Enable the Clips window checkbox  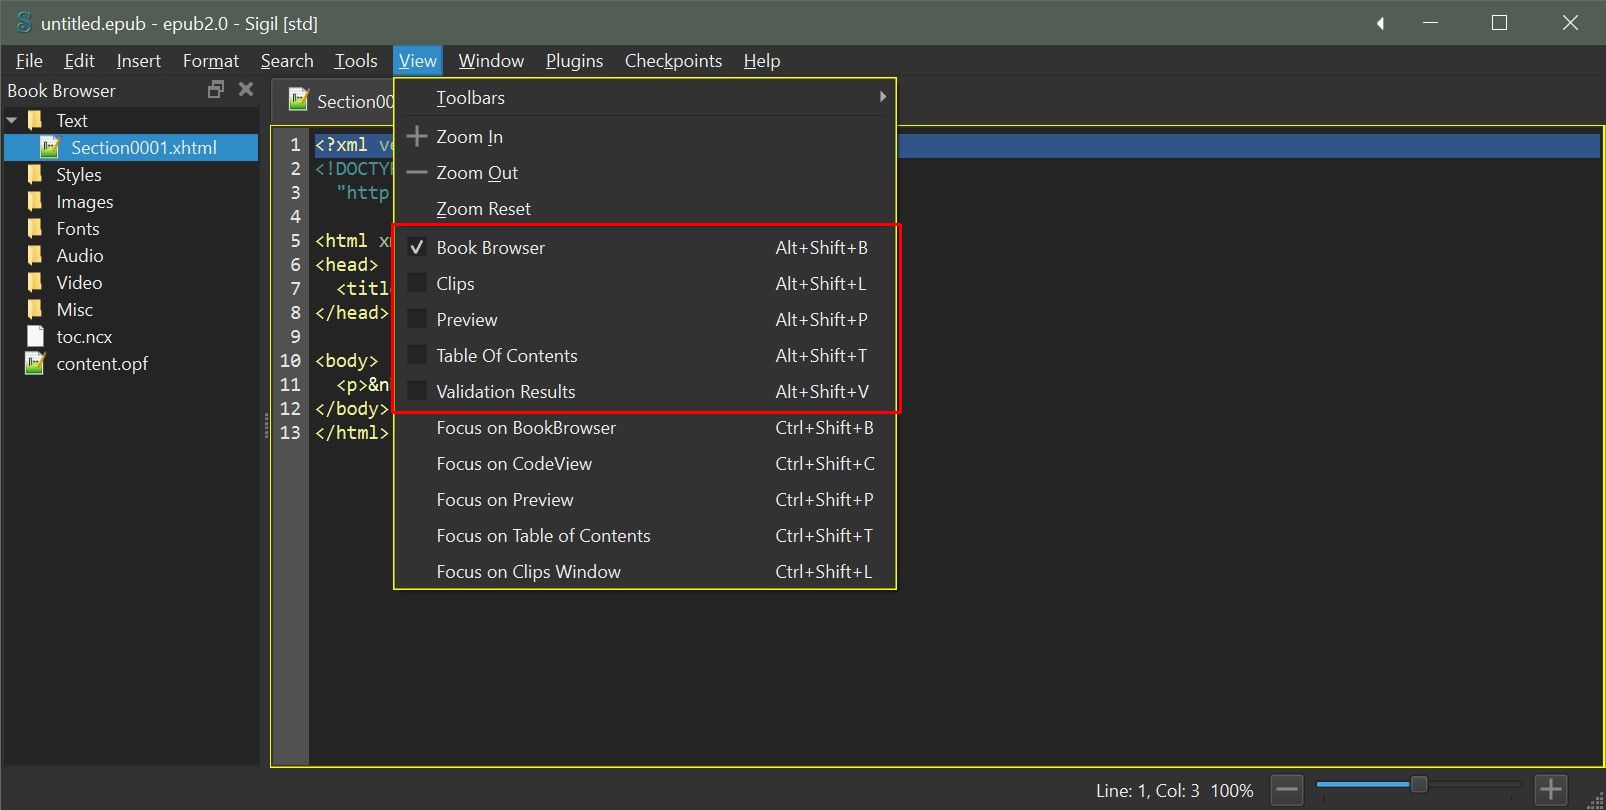point(417,283)
